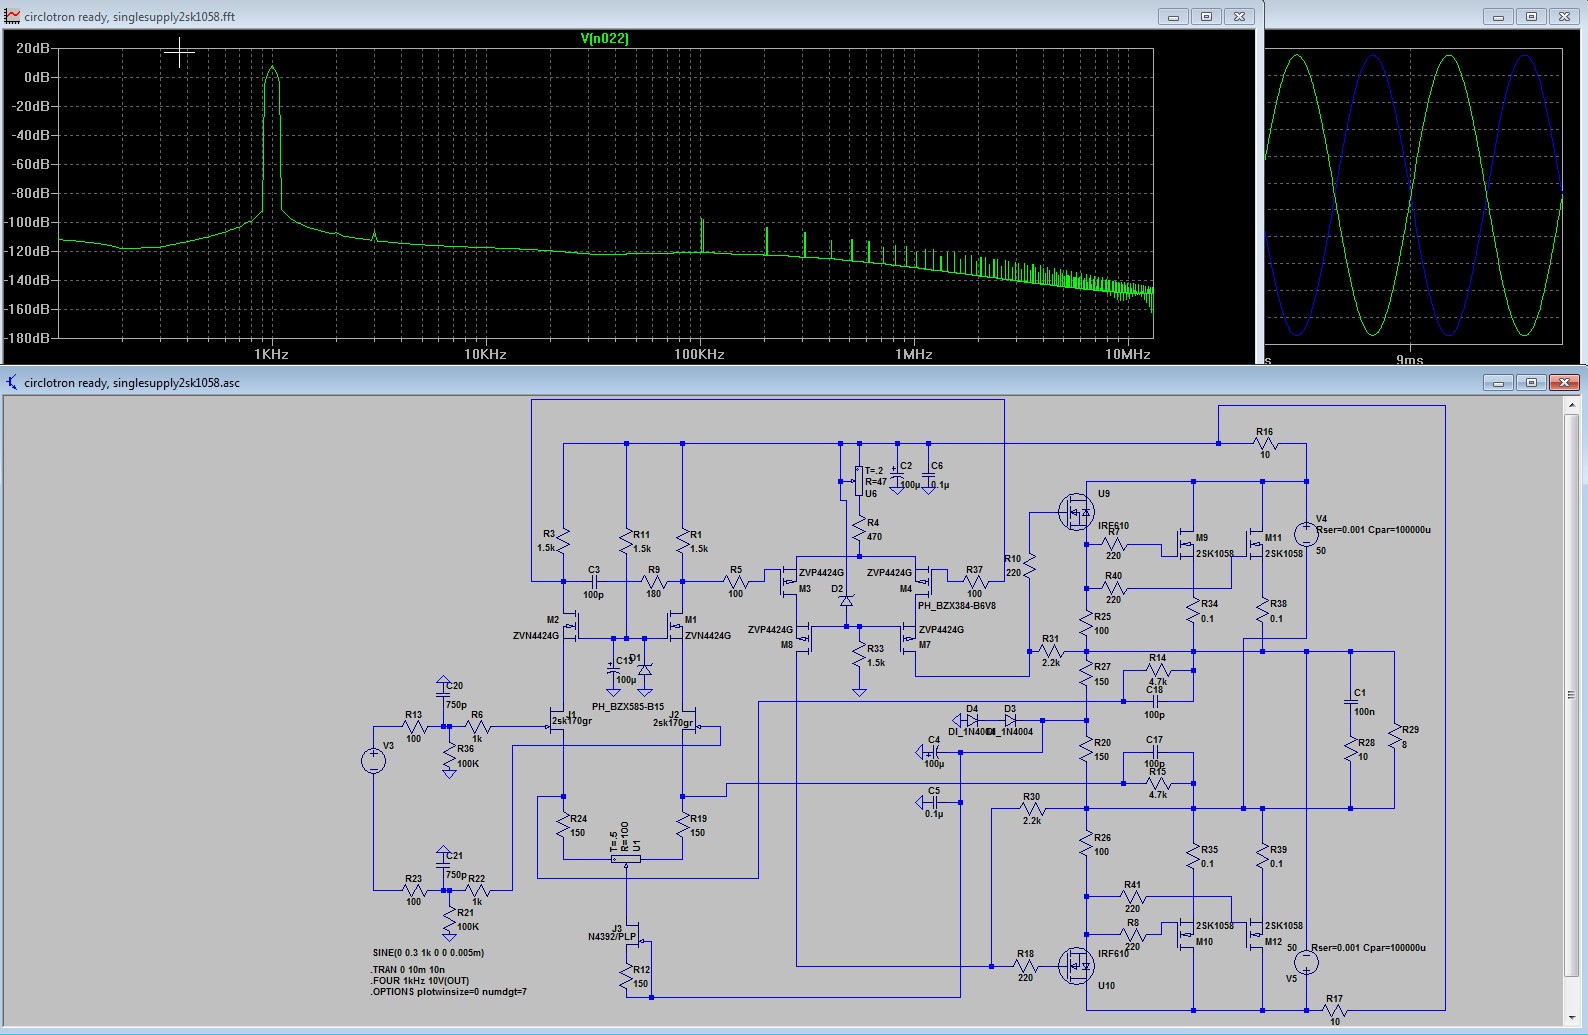Maximize the waveform plot window
This screenshot has height=1035, width=1588.
pyautogui.click(x=1531, y=16)
